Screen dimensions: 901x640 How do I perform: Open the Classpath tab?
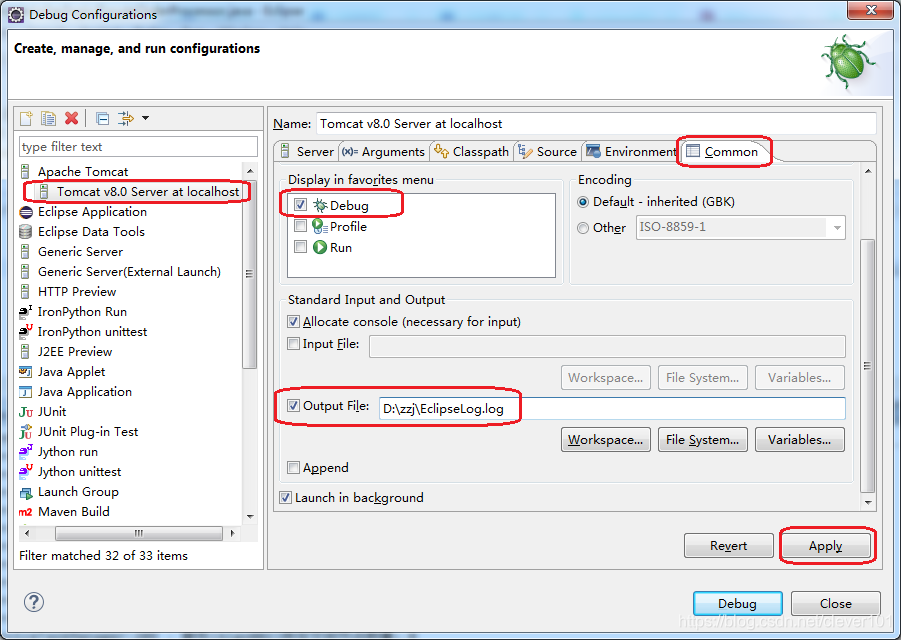472,152
